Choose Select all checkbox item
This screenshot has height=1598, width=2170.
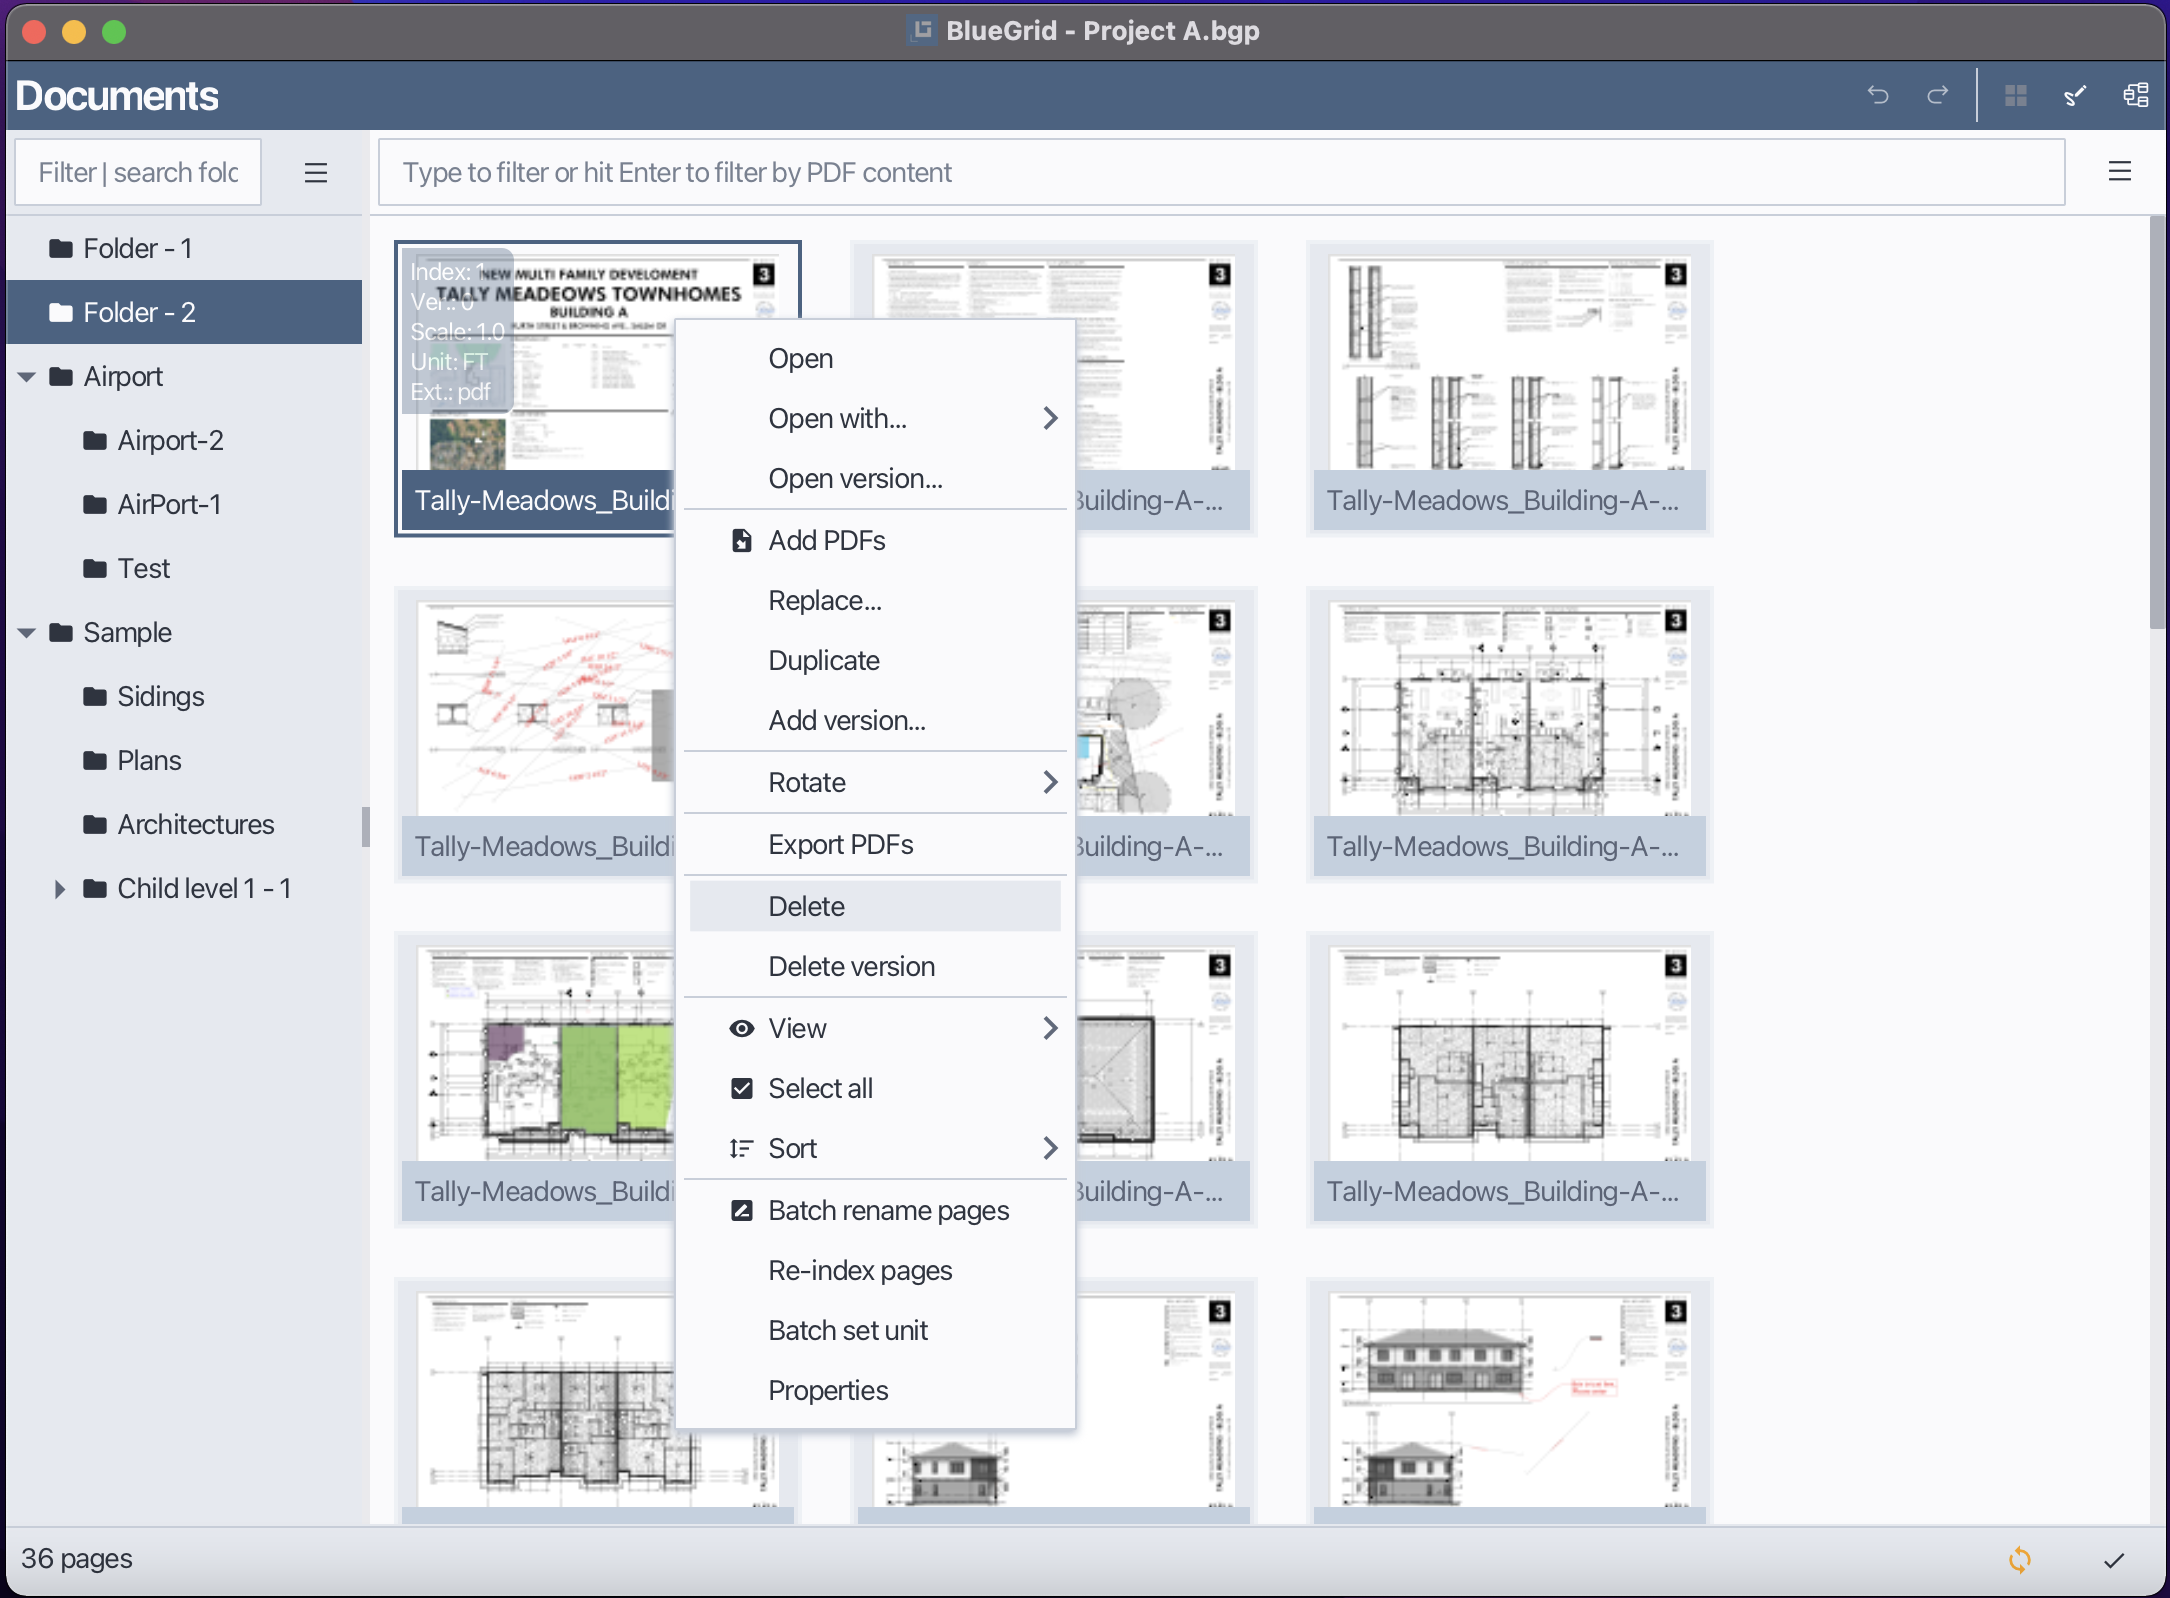(x=819, y=1088)
